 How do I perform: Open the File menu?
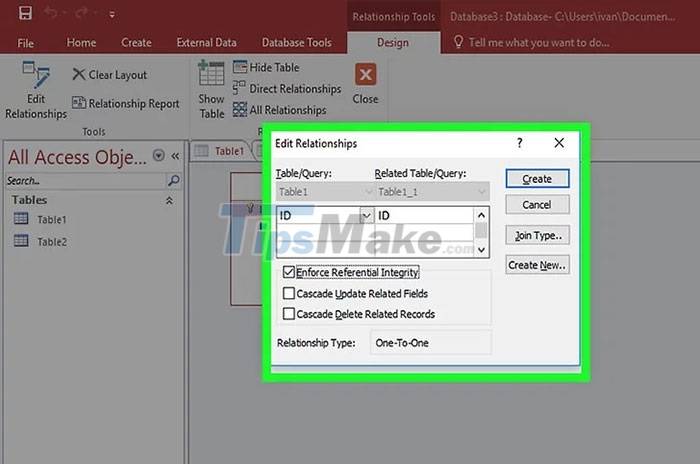[x=25, y=43]
